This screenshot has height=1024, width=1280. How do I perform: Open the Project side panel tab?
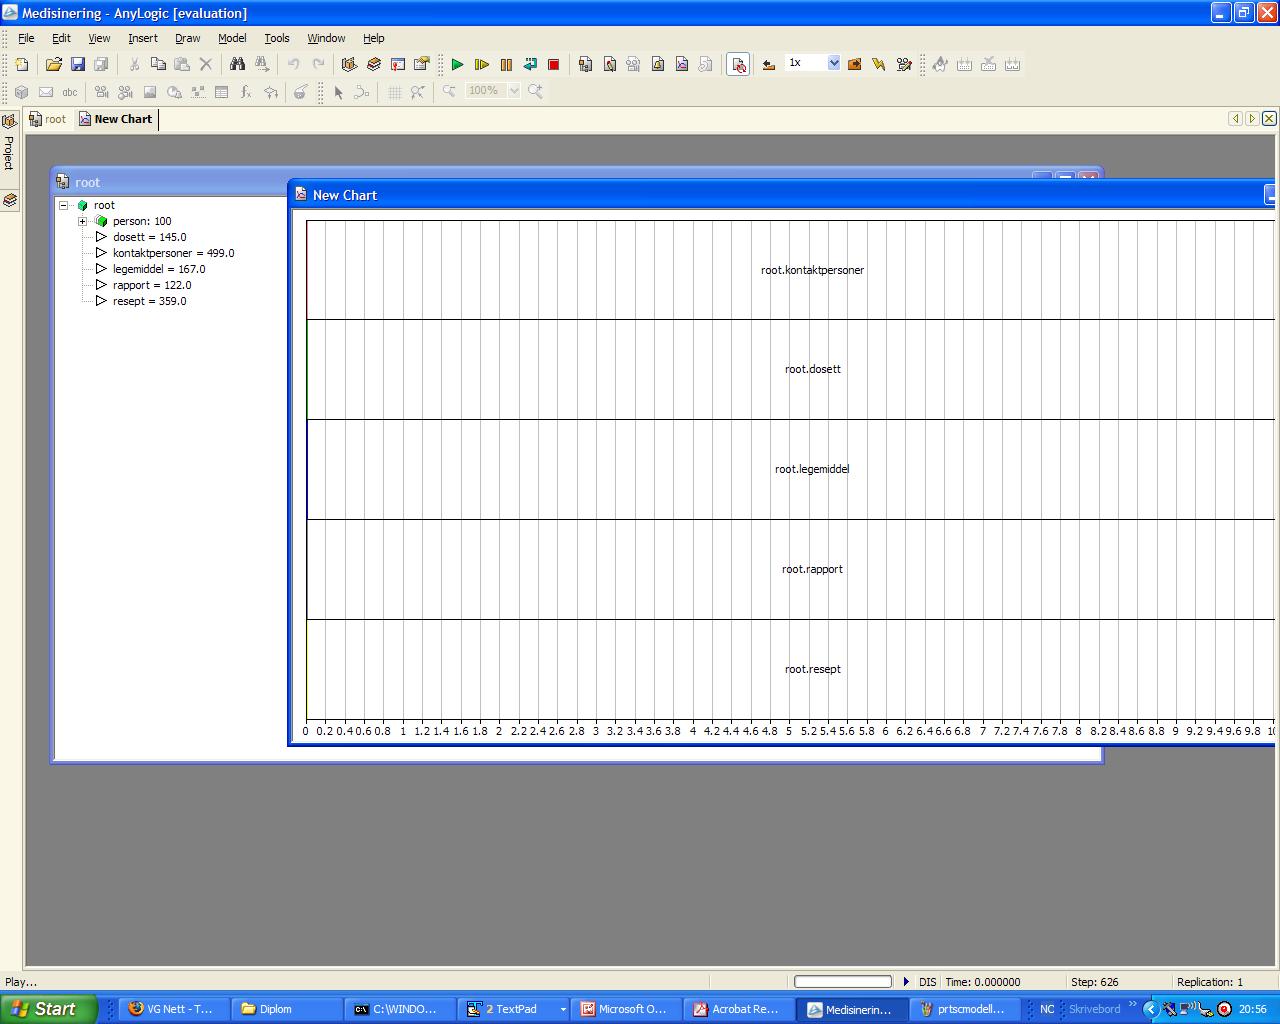9,143
